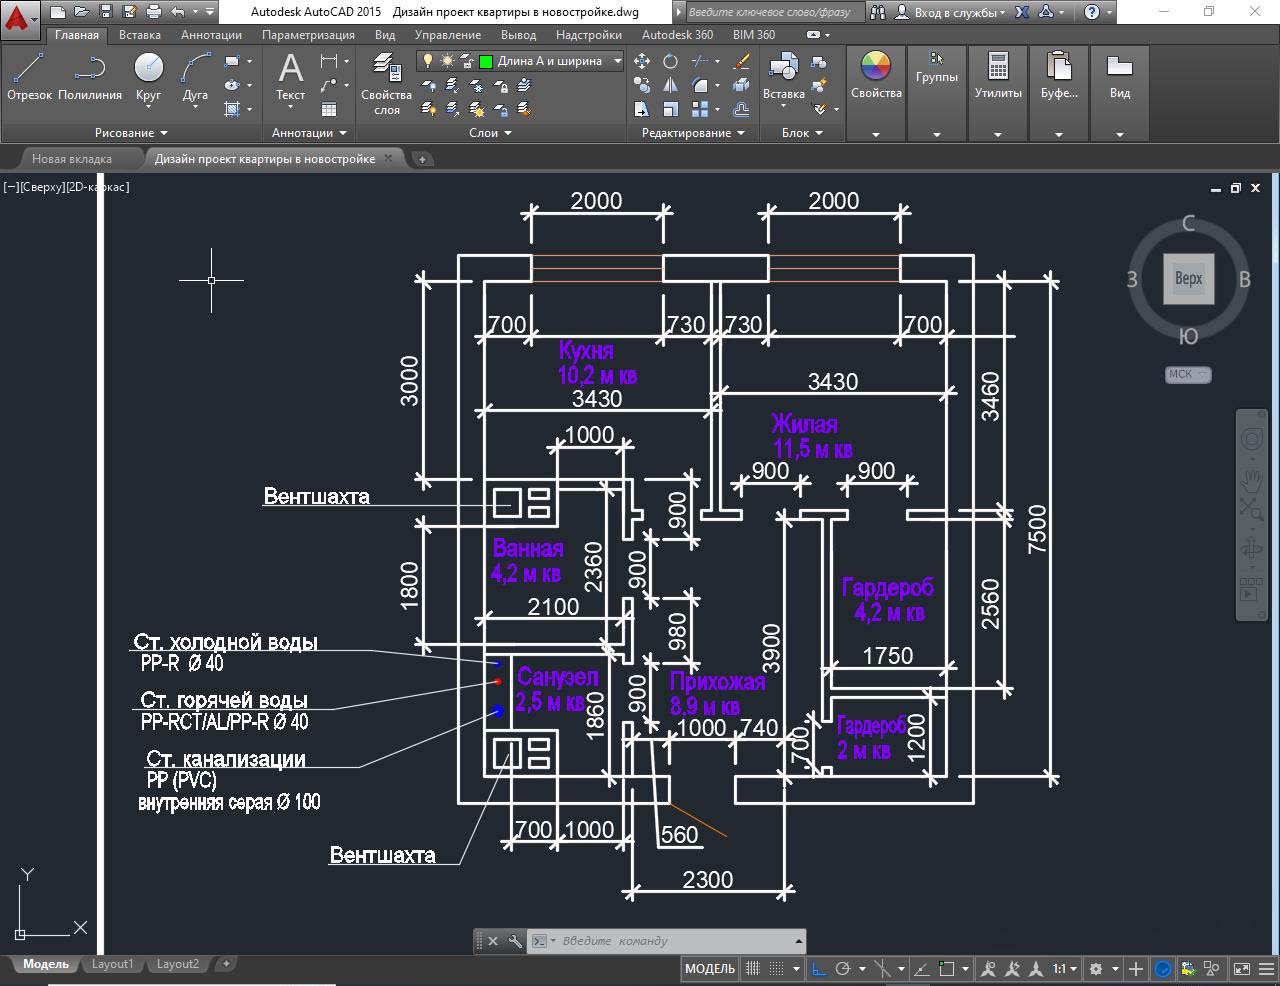
Task: Select the Отрезок line tool
Action: (x=29, y=76)
